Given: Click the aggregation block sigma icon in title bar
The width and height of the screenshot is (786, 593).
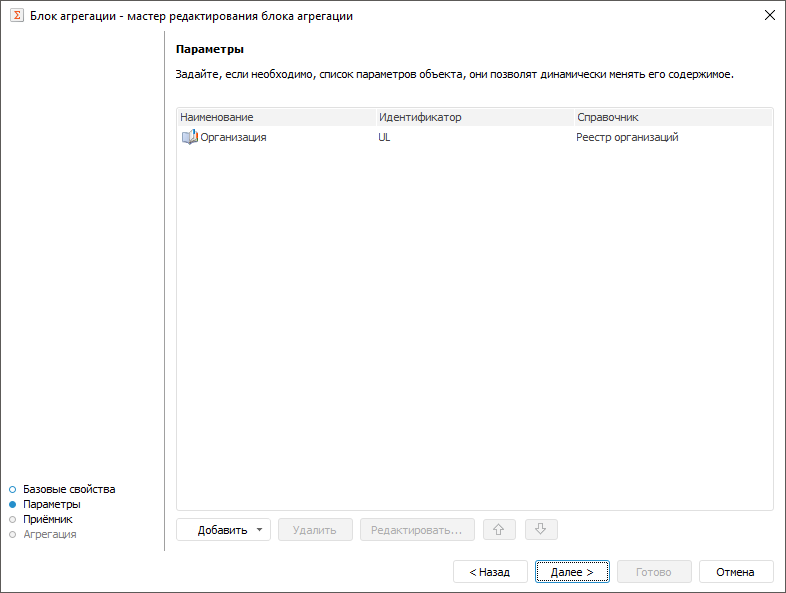Looking at the screenshot, I should (x=17, y=16).
